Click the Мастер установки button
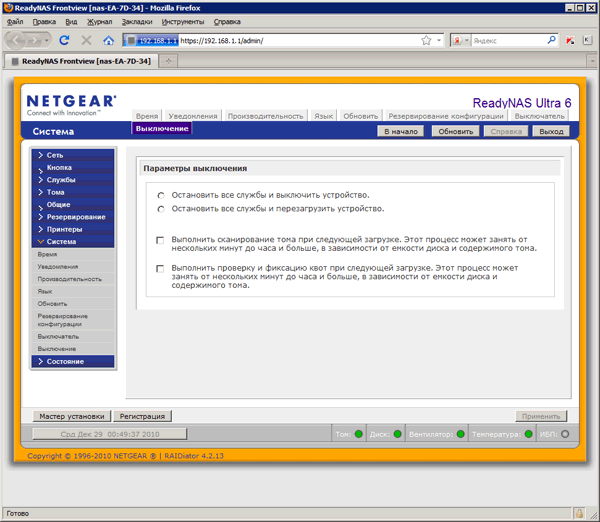Viewport: 600px width, 522px height. [72, 416]
